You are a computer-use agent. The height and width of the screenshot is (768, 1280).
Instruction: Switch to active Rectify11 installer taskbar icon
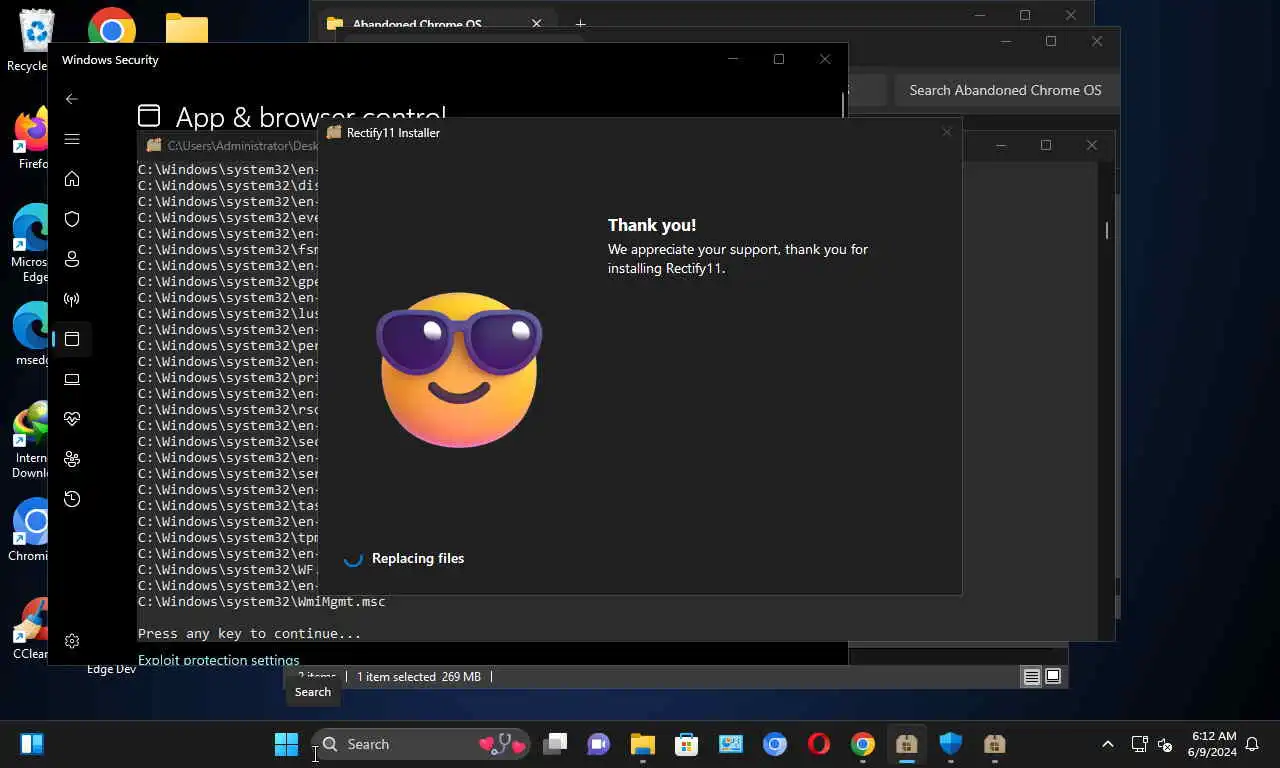point(907,744)
